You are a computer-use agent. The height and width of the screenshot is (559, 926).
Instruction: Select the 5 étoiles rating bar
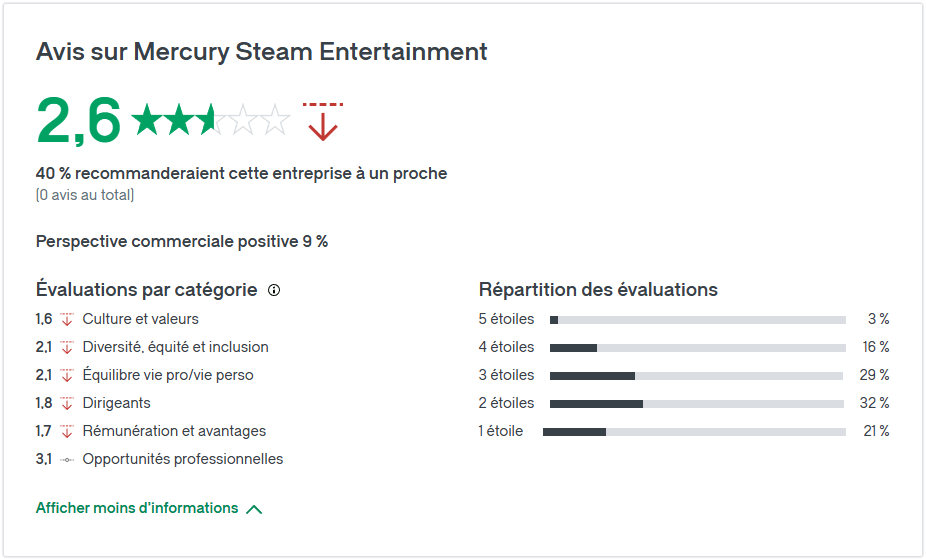pos(697,320)
